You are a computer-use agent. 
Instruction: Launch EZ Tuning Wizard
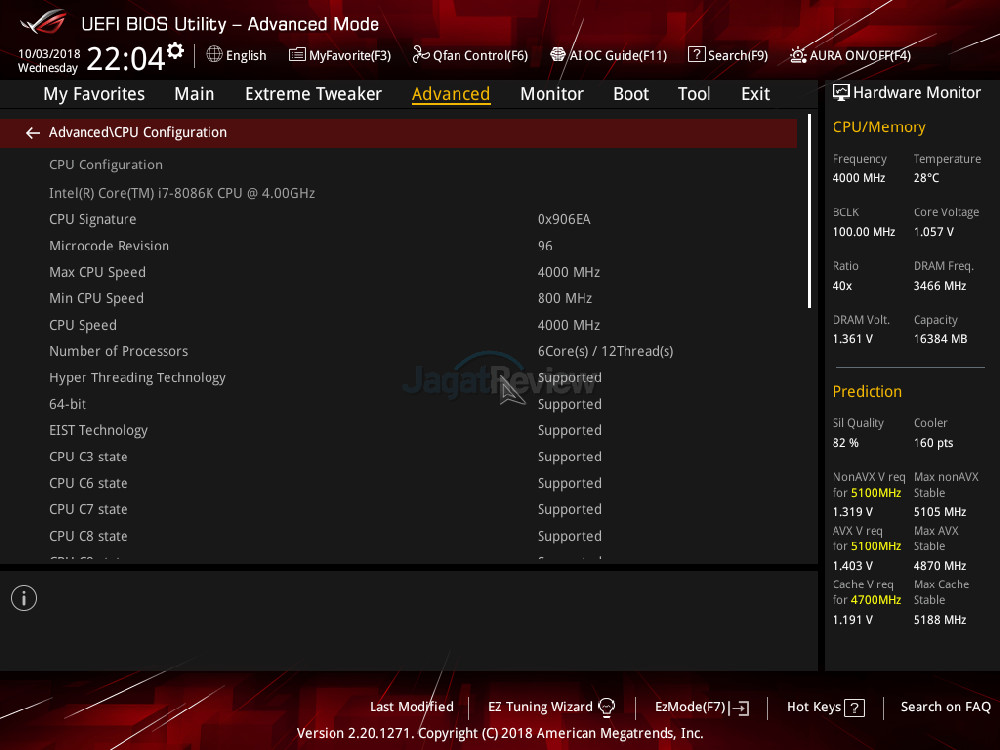tap(540, 707)
